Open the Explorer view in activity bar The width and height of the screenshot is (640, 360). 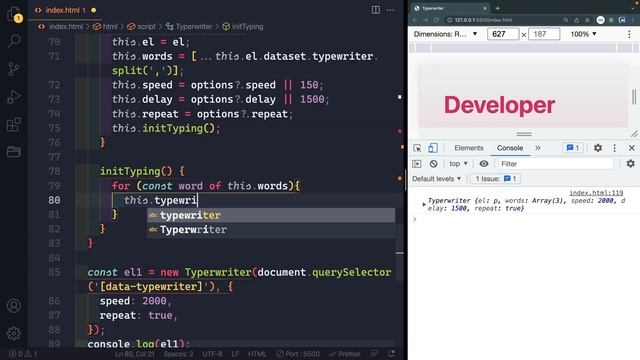[x=14, y=15]
